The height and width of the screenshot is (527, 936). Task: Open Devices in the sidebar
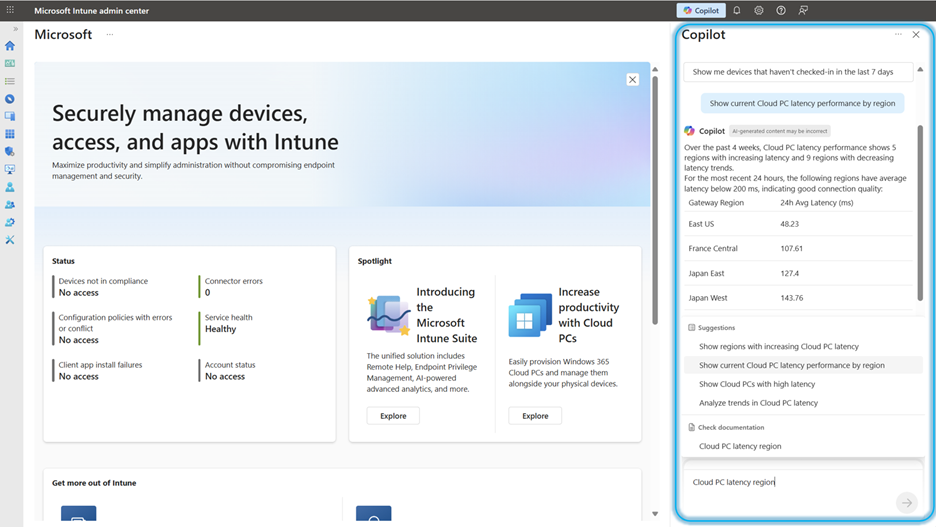pos(10,116)
